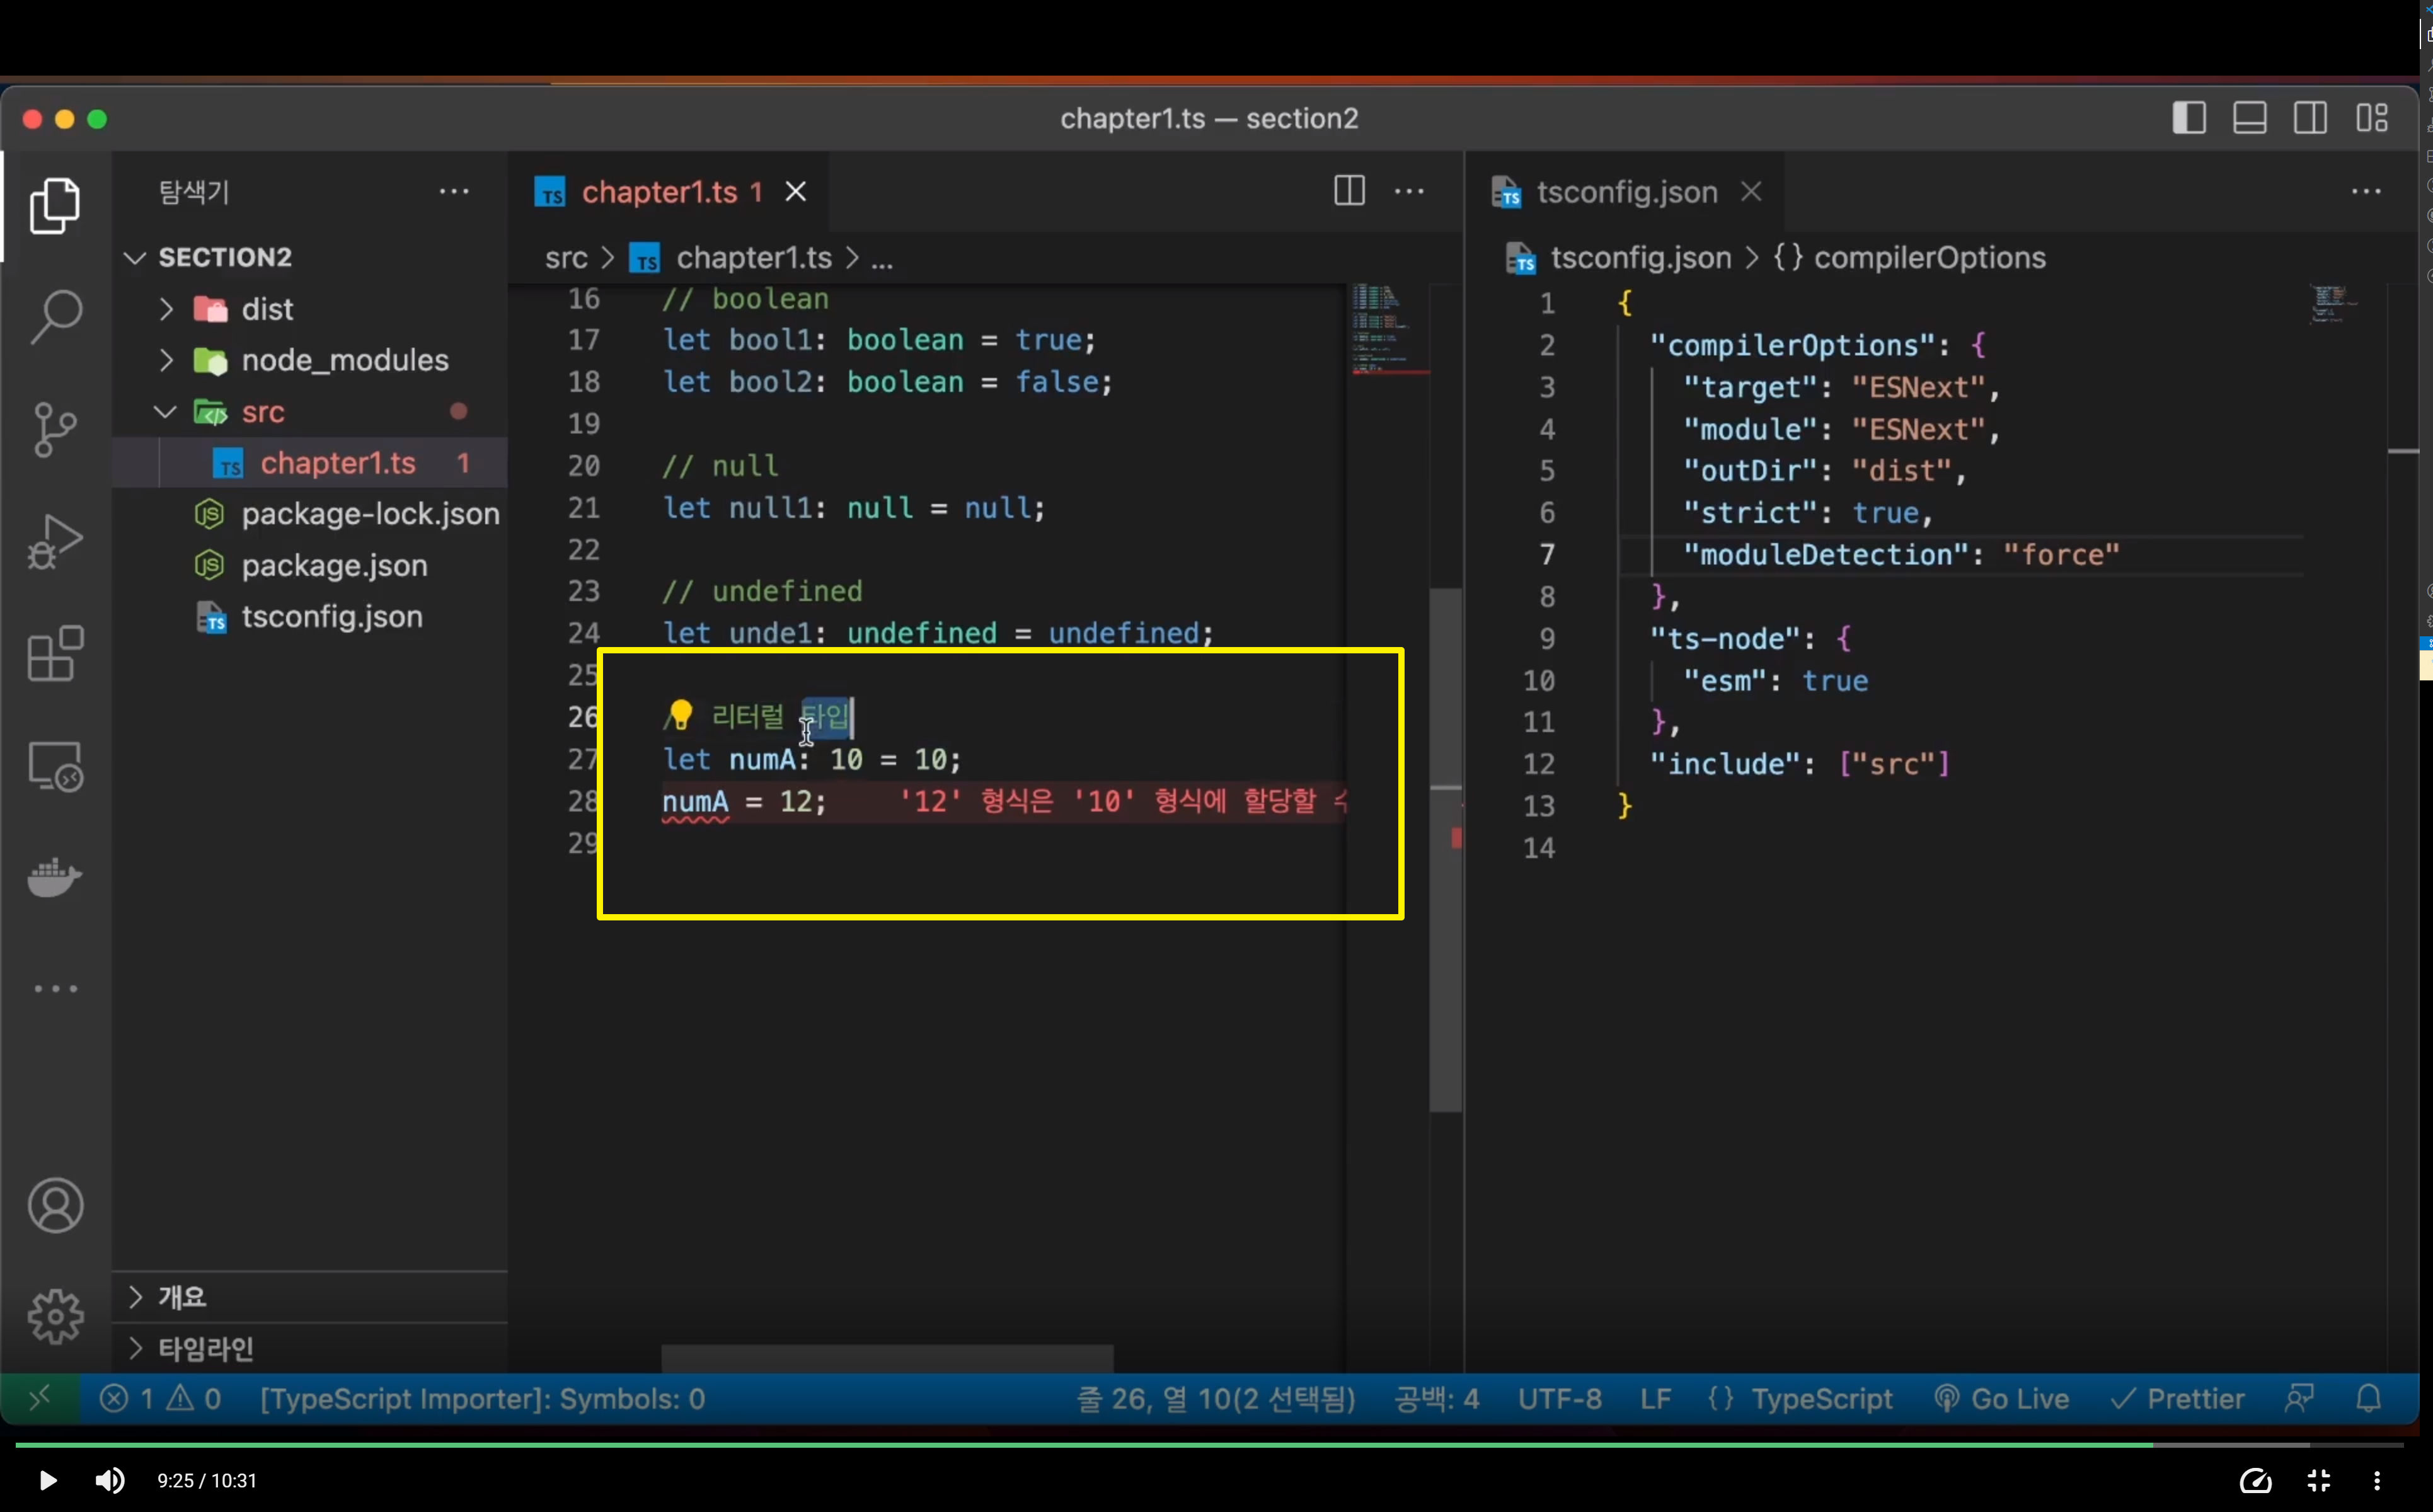The image size is (2433, 1512).
Task: Open more actions for chapter1.ts editor group
Action: pos(1409,191)
